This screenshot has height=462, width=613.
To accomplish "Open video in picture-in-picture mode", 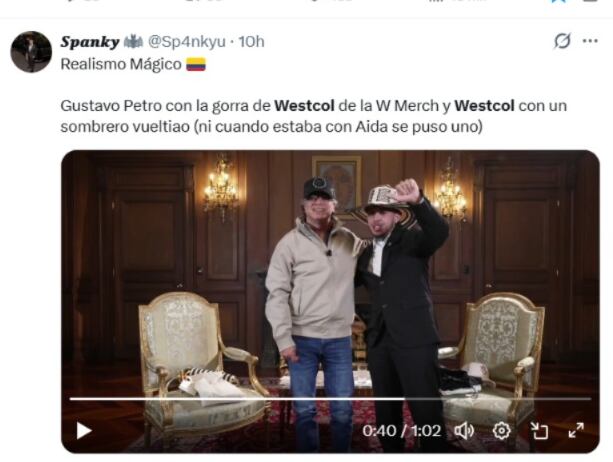I will coord(539,431).
